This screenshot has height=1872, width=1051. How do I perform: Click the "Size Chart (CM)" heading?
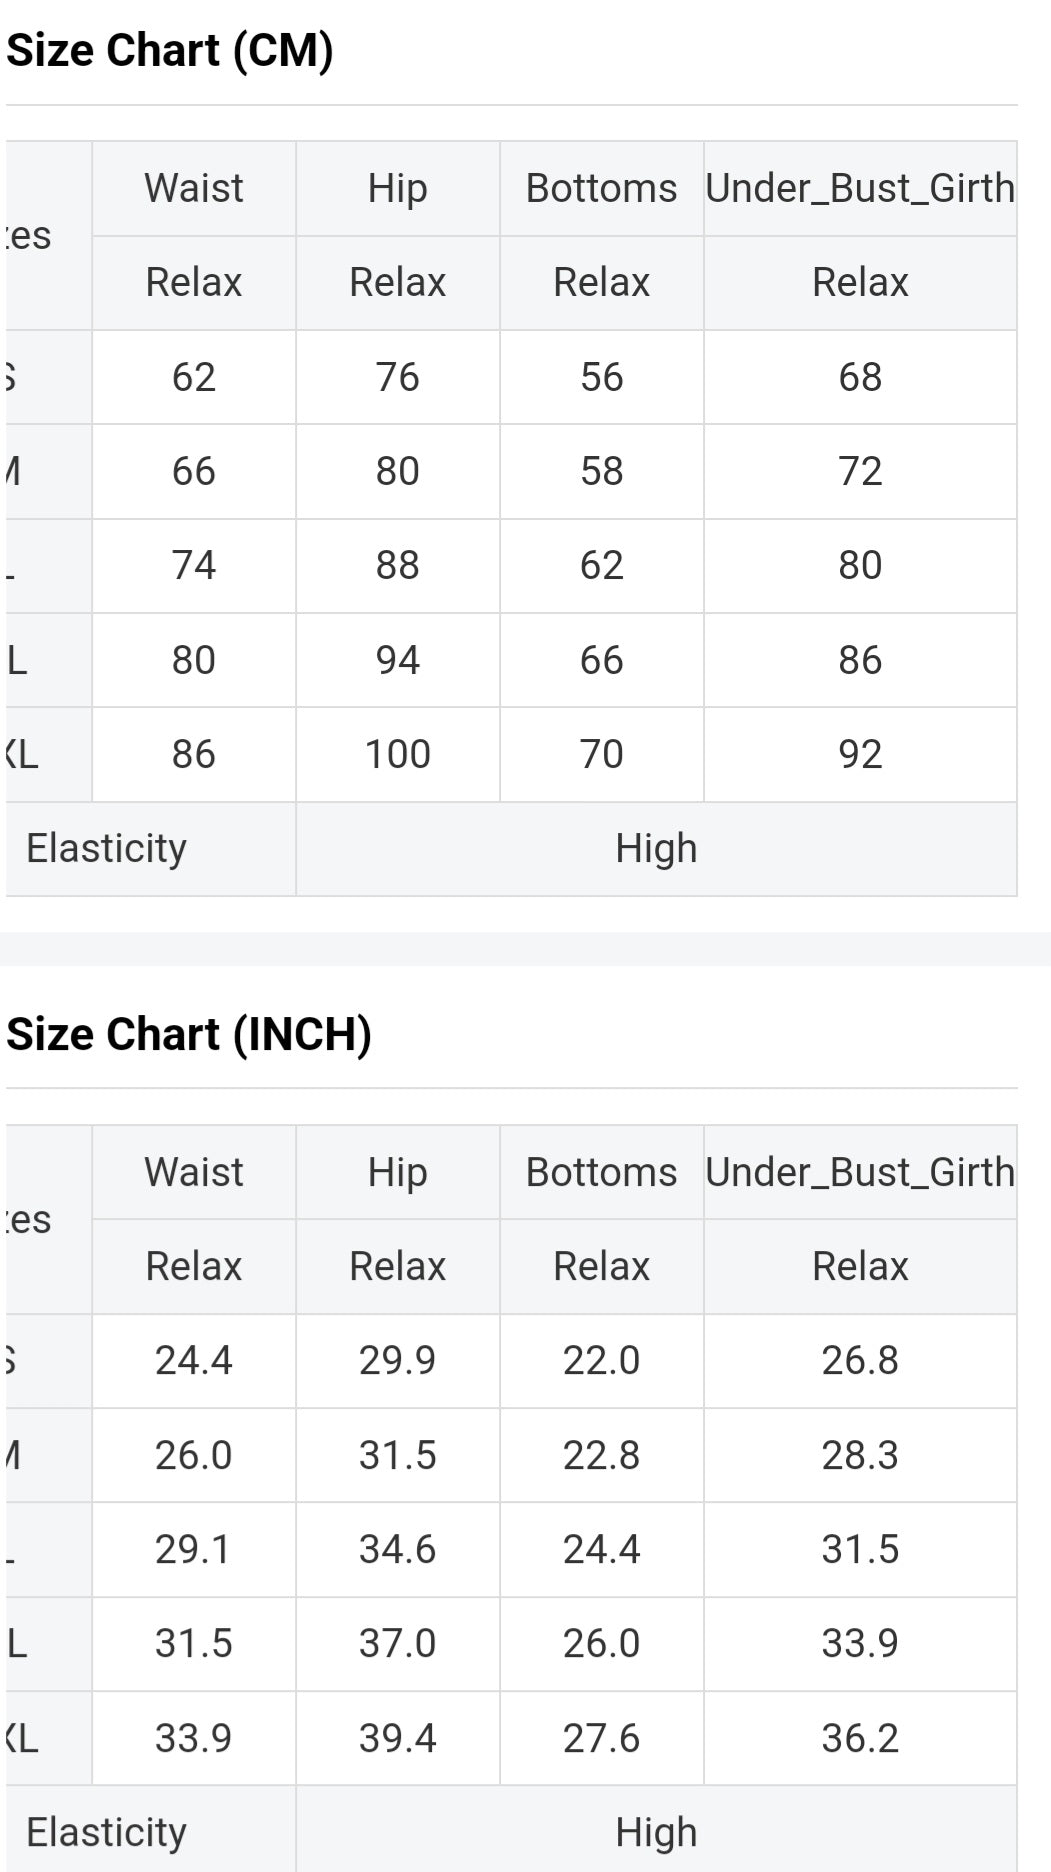(x=170, y=51)
